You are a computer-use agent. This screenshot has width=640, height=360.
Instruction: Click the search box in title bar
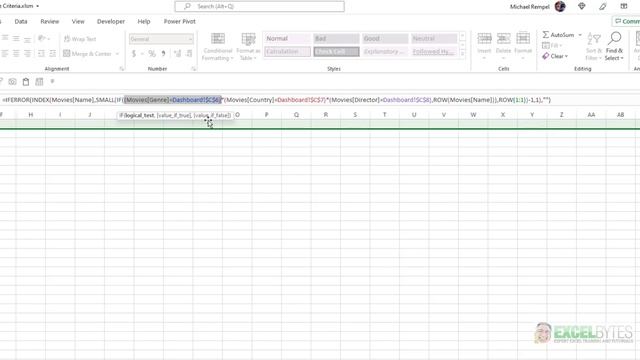click(260, 7)
